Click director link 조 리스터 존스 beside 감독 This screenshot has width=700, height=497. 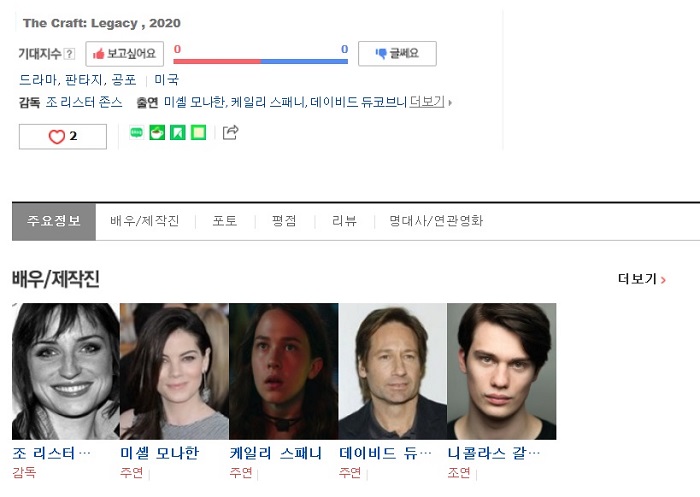pyautogui.click(x=84, y=102)
